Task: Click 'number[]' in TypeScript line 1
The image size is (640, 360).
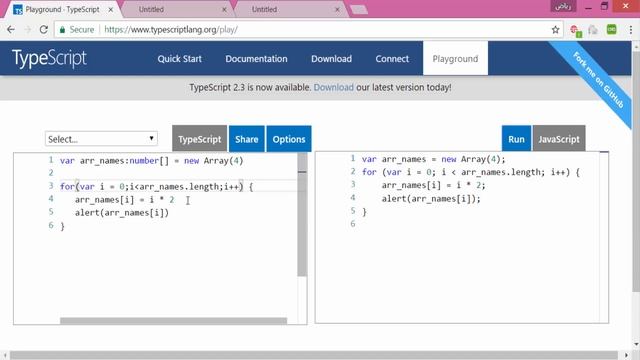Action: tap(149, 160)
